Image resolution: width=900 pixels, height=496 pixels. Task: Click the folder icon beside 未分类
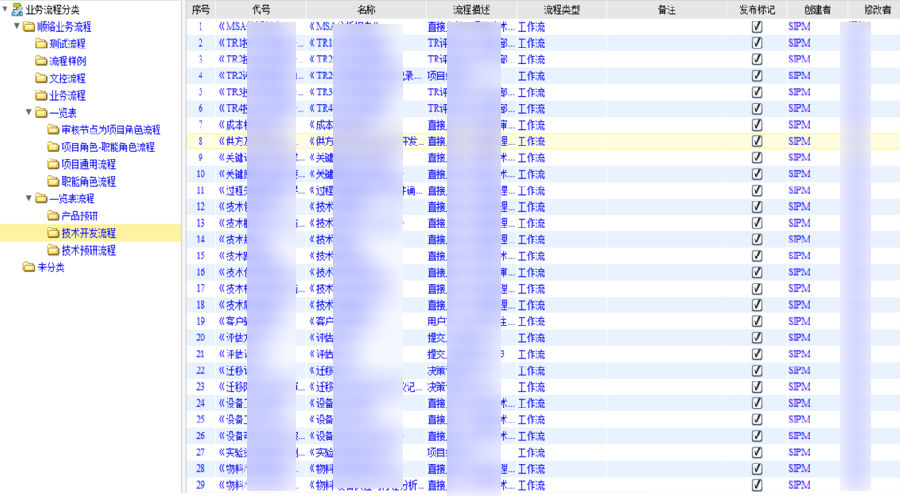pos(29,268)
